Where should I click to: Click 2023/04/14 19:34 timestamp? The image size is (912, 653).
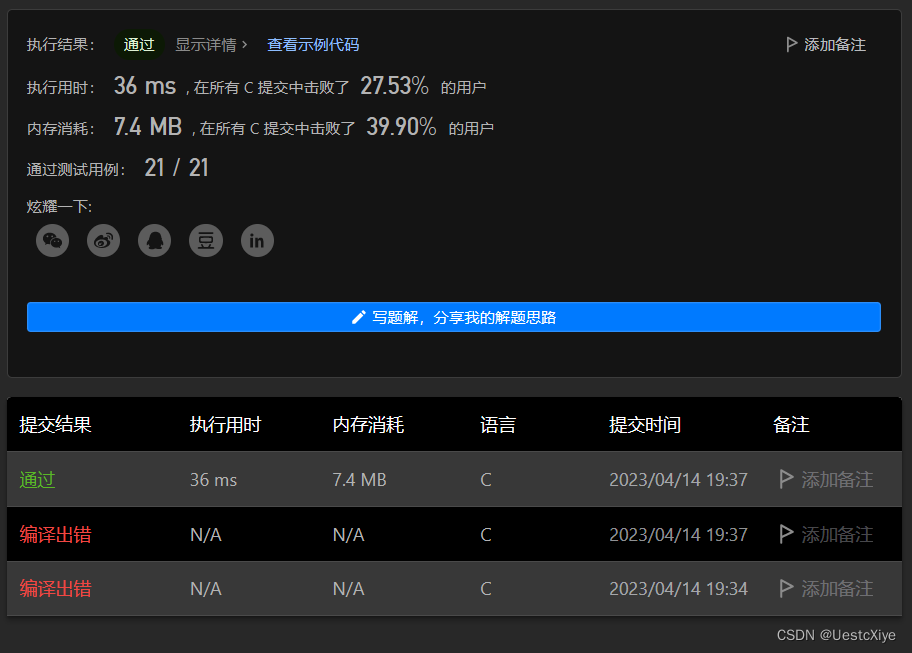click(678, 589)
